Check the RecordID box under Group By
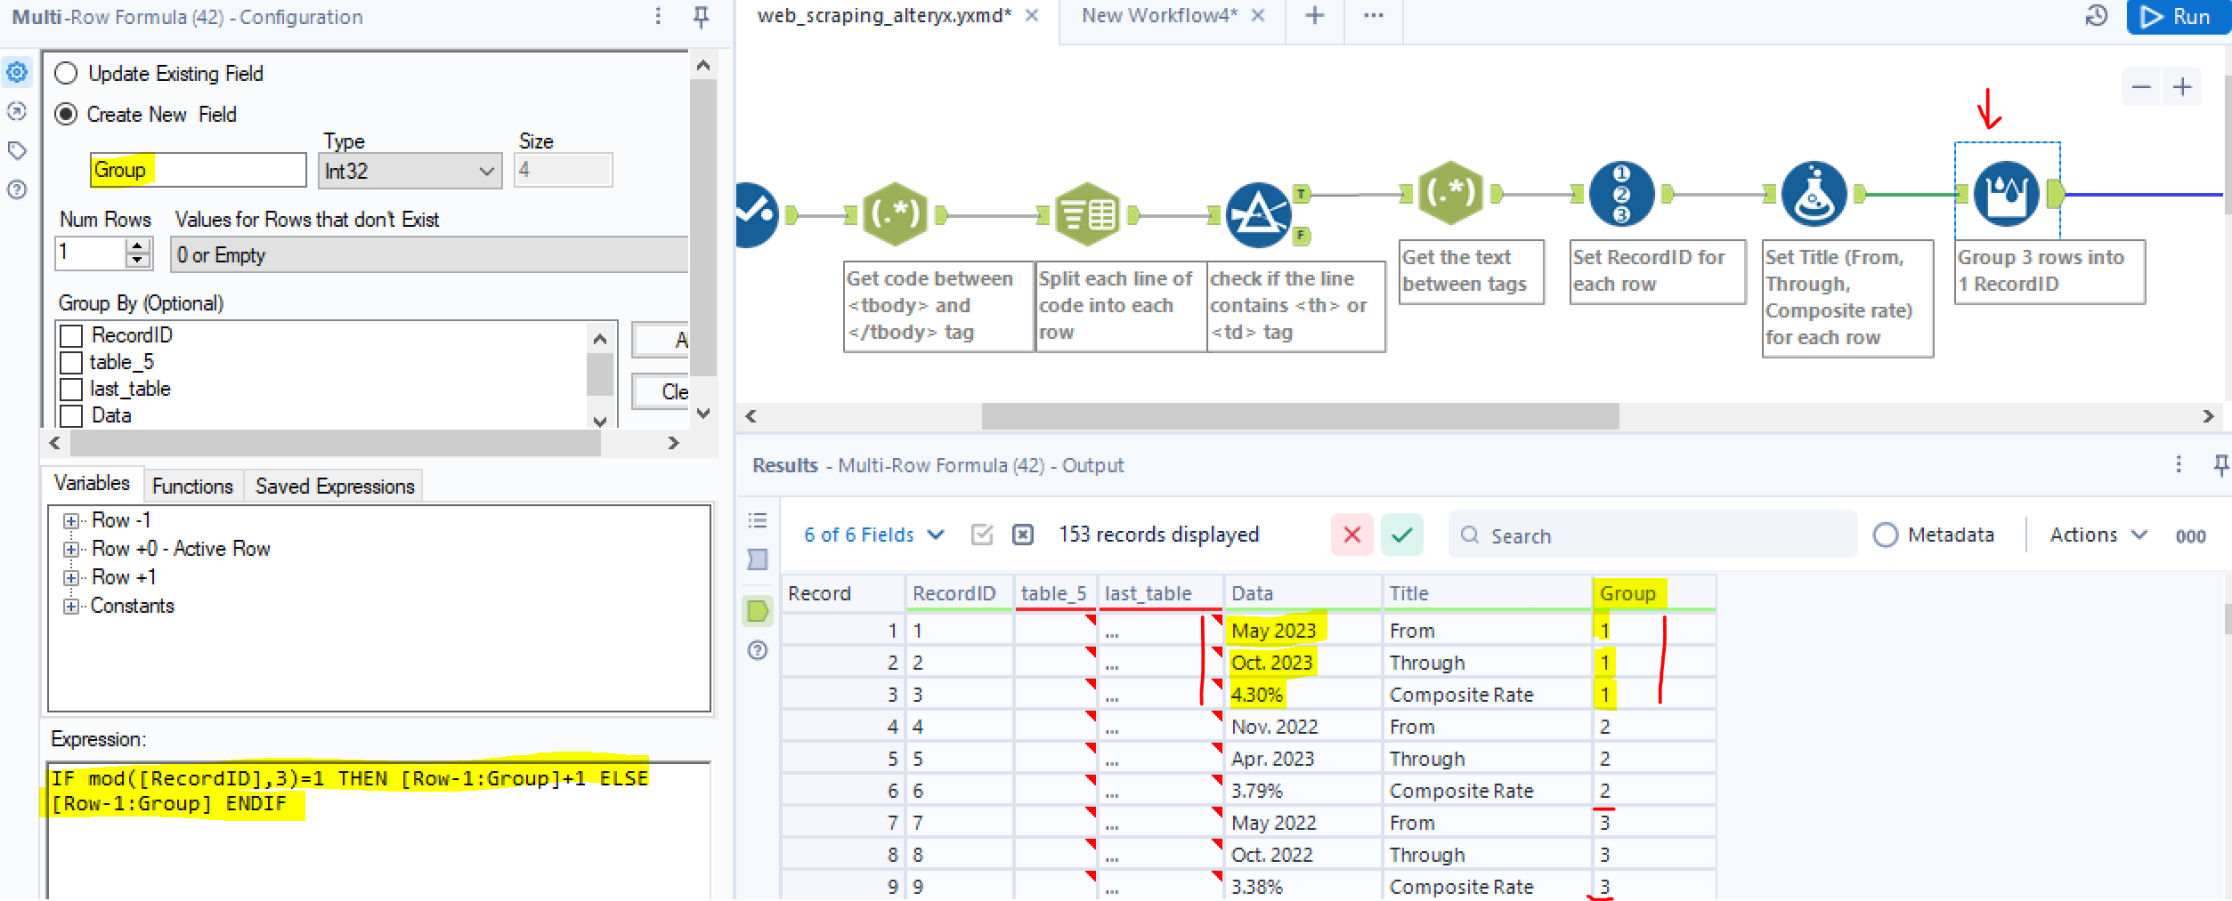Screen dimensions: 2232x901 (70, 335)
